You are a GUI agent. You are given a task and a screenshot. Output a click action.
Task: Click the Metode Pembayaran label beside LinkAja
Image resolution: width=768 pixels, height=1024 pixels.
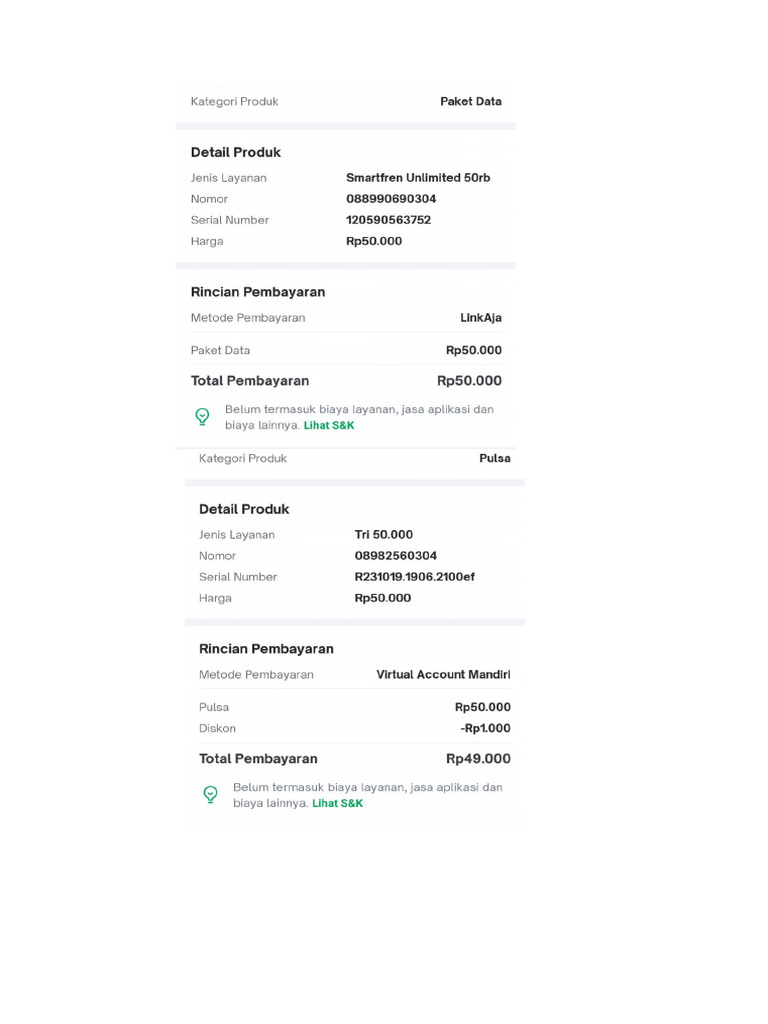(248, 318)
